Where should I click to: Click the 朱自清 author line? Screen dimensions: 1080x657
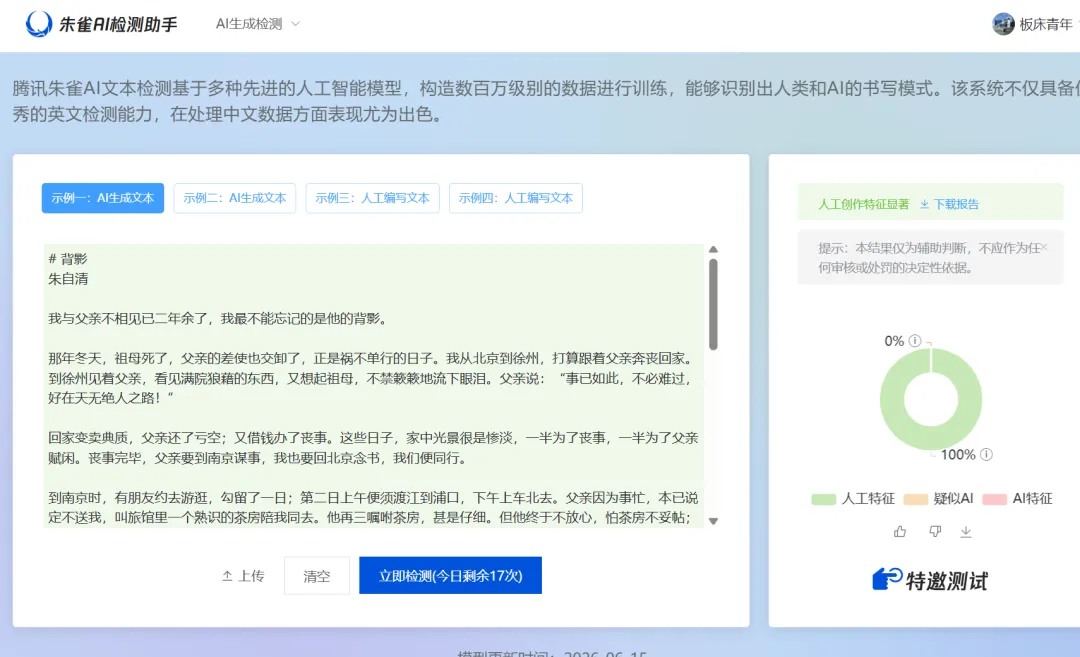pyautogui.click(x=68, y=279)
